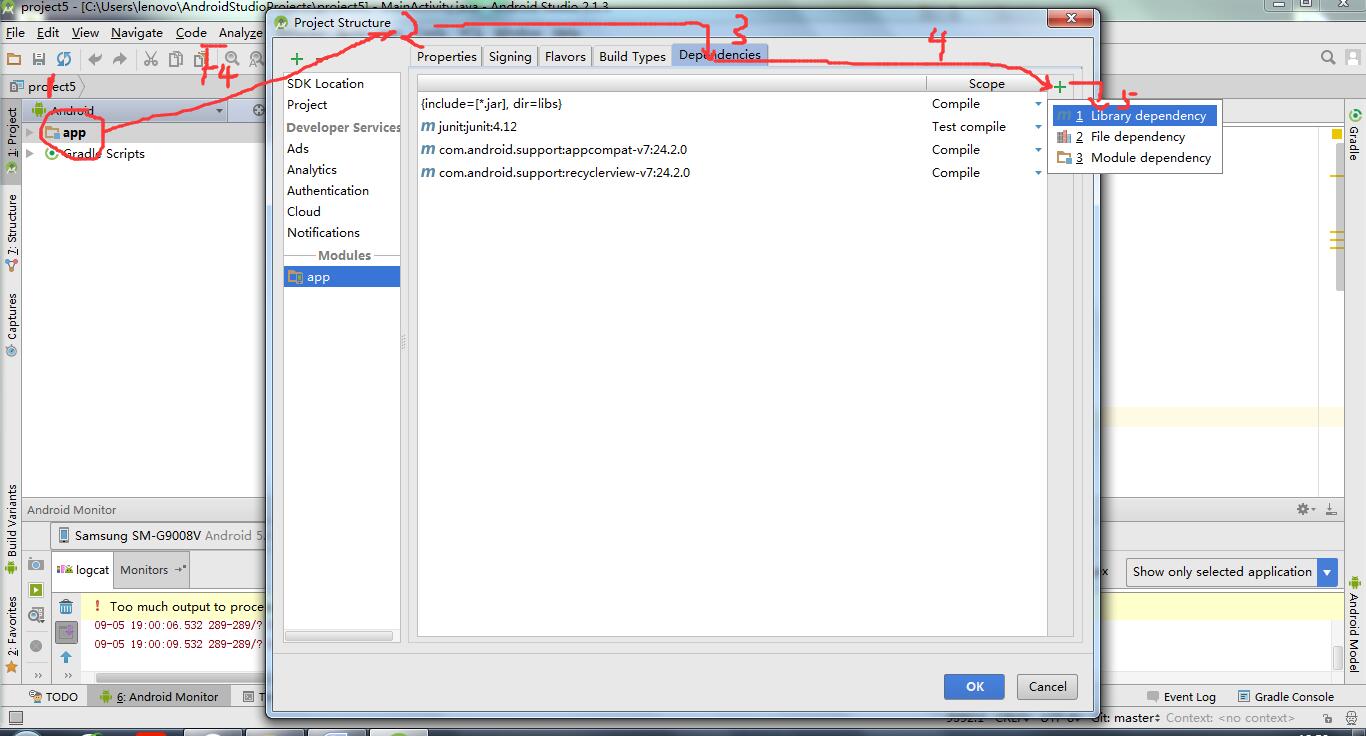The width and height of the screenshot is (1366, 736).
Task: Select Cloud developer service
Action: click(x=304, y=212)
